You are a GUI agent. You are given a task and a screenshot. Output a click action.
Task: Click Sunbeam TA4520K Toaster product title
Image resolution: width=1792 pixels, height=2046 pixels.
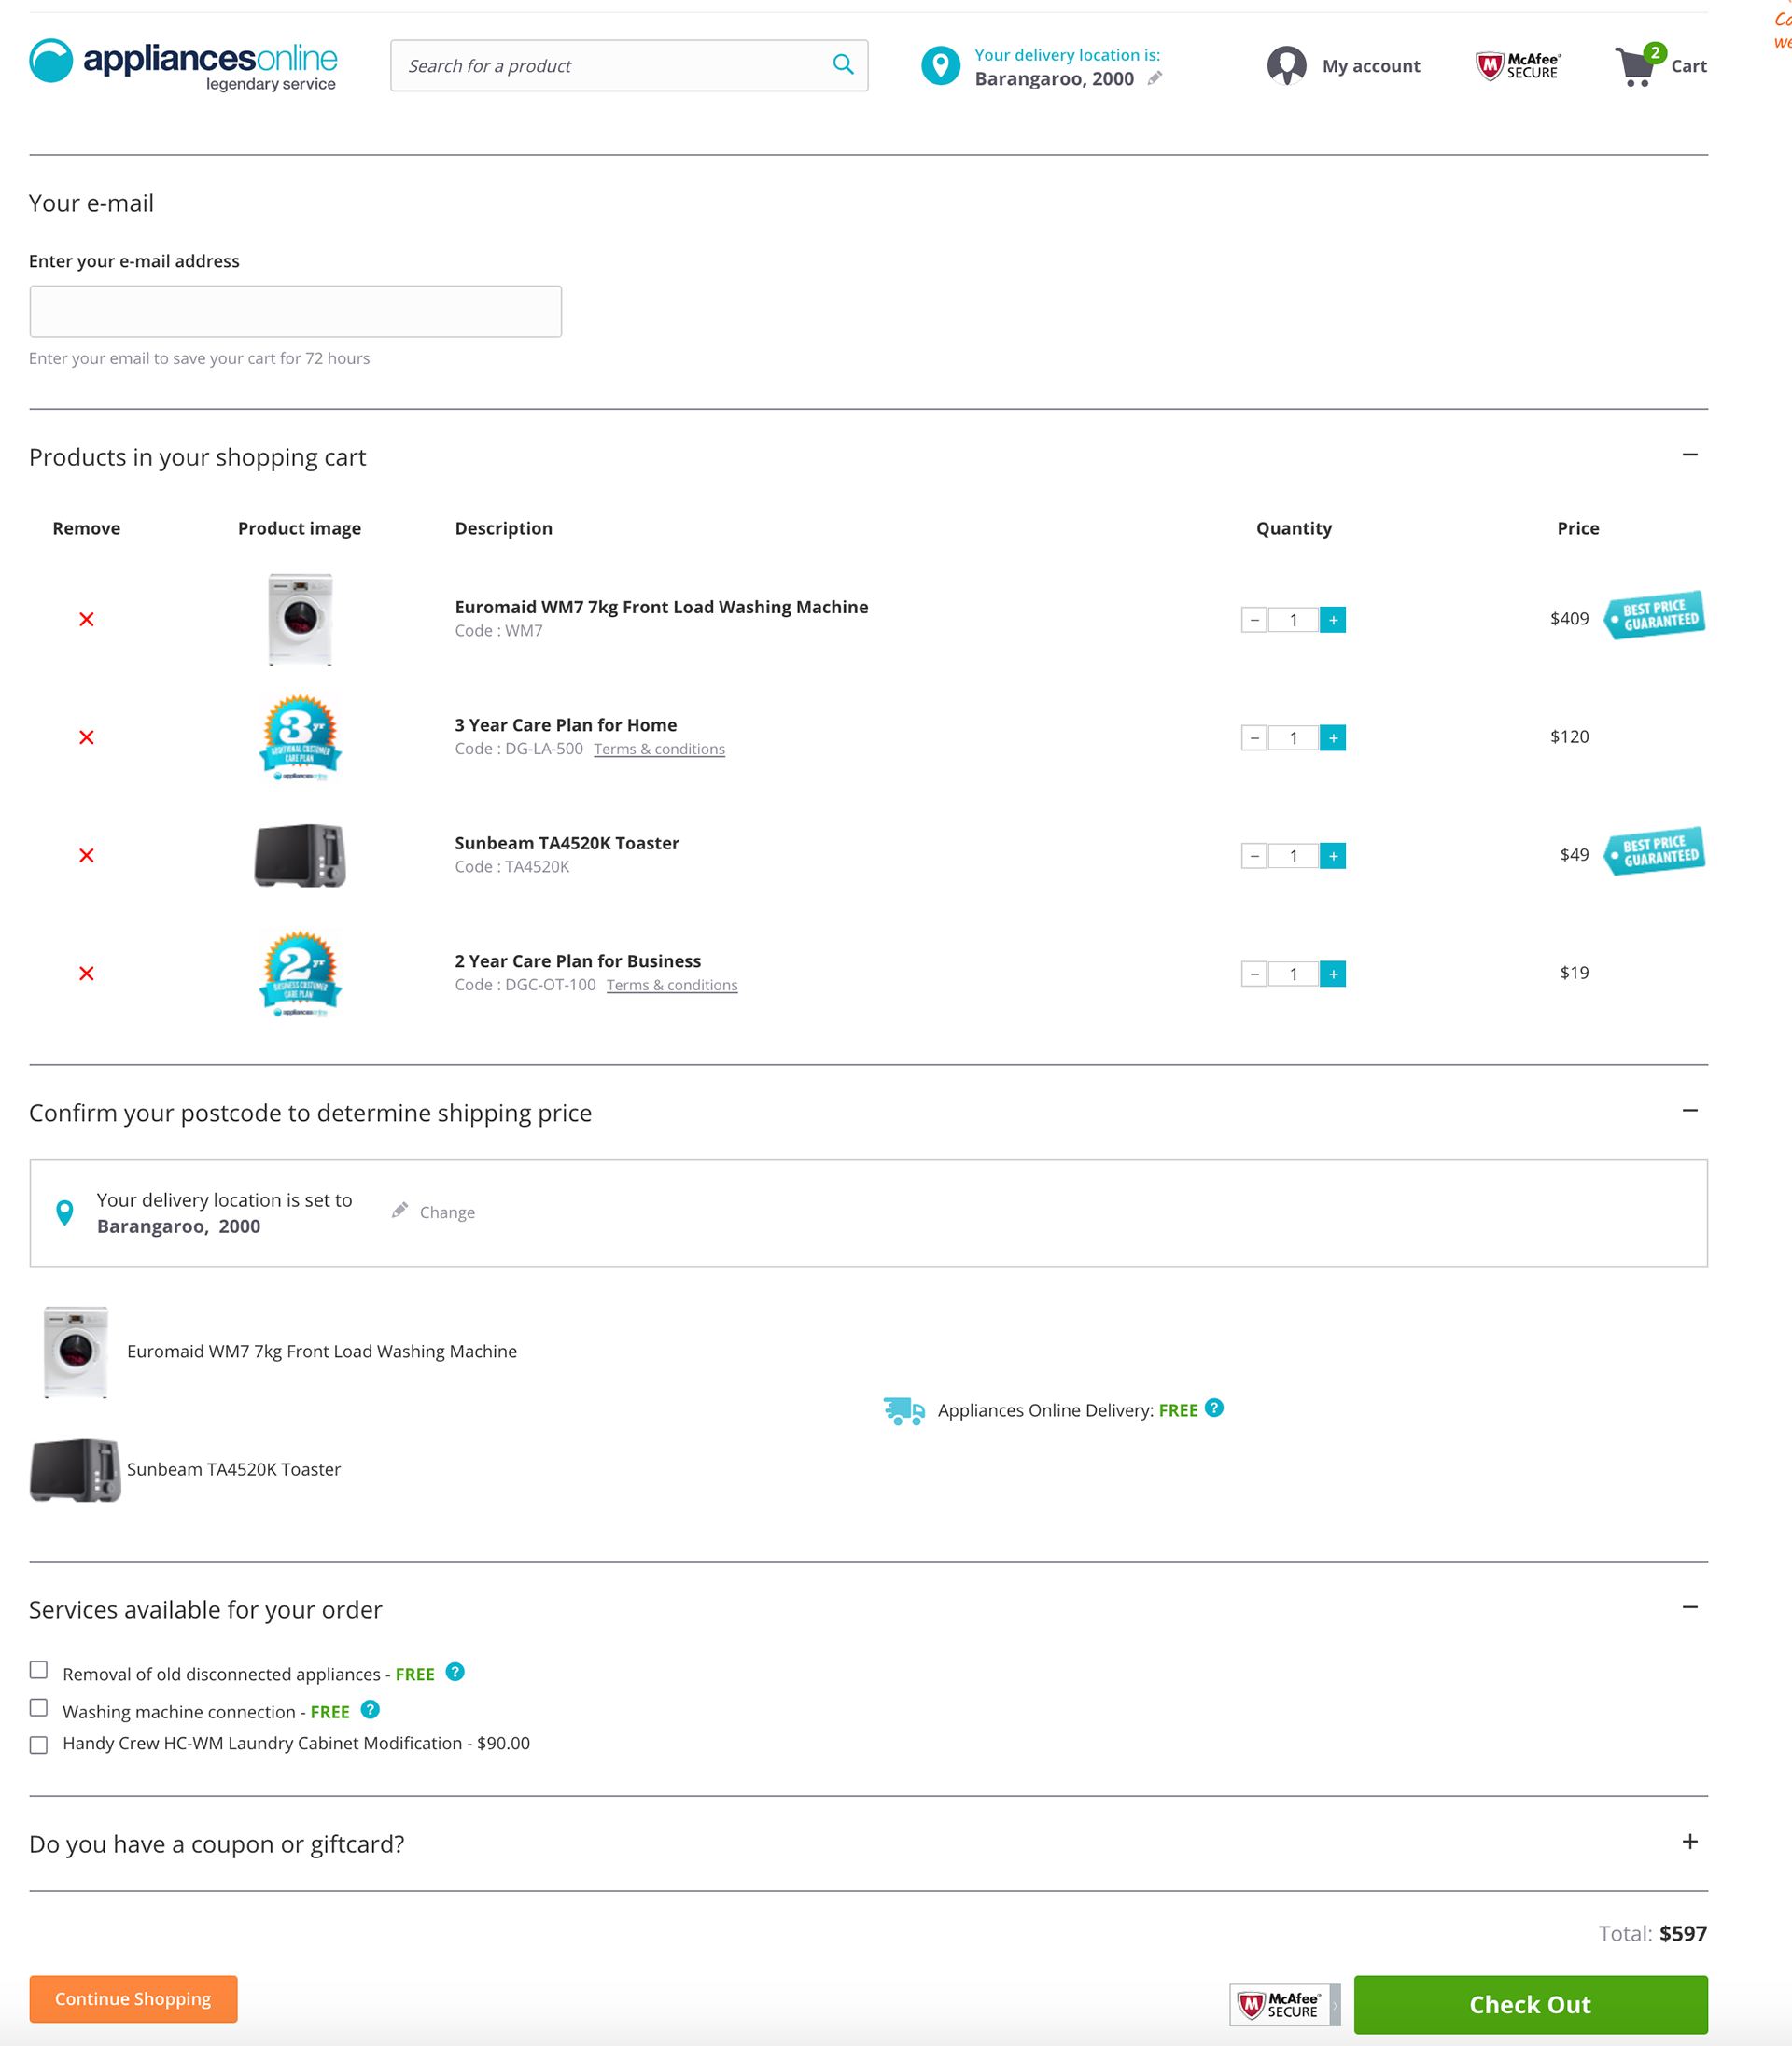pyautogui.click(x=567, y=843)
